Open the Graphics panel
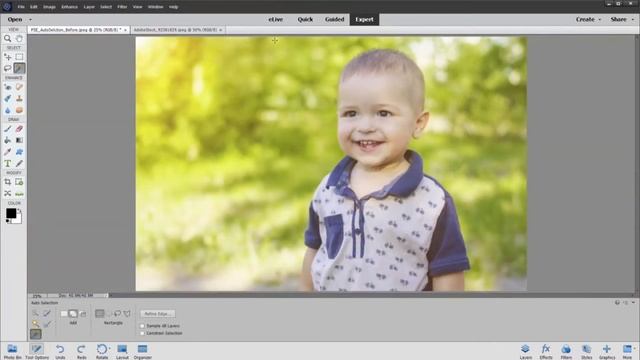 pos(607,351)
